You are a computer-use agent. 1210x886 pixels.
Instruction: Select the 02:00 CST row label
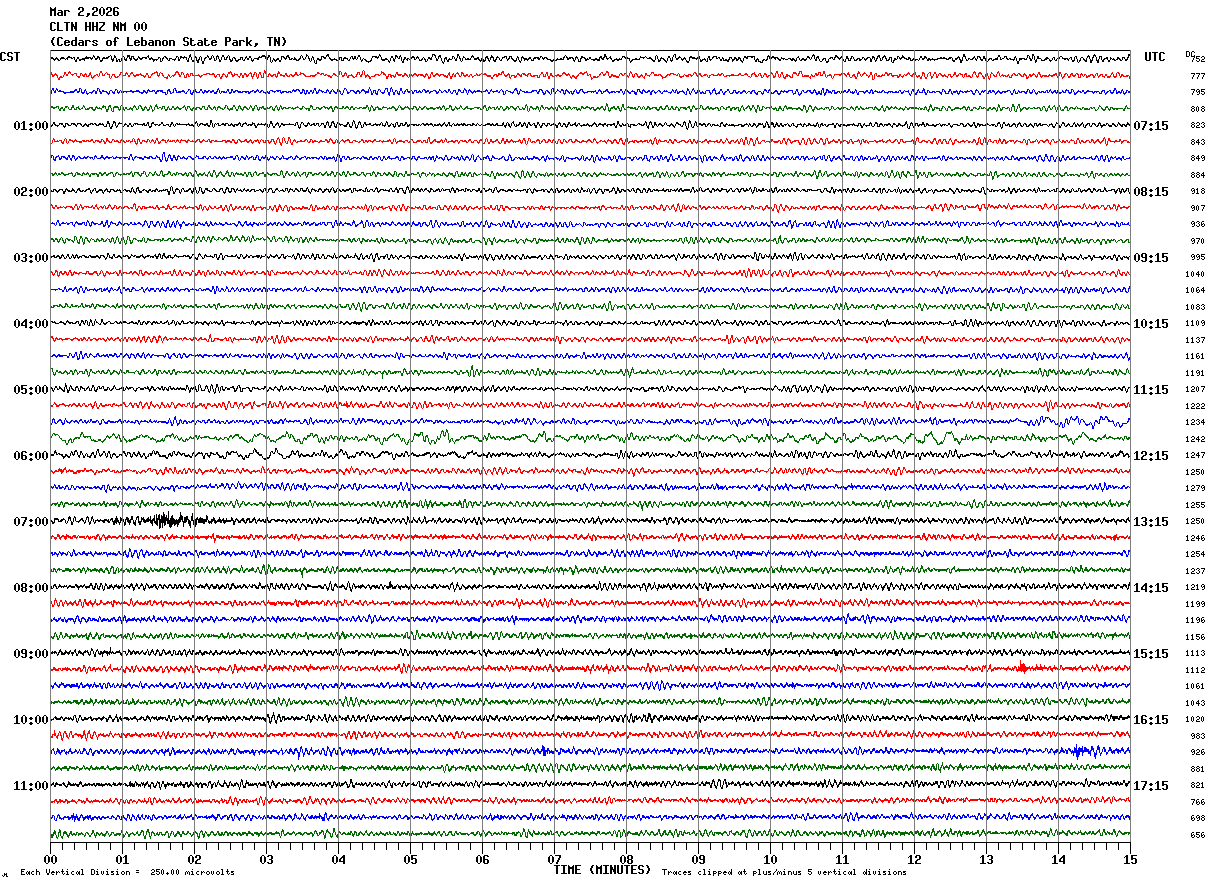pos(30,192)
